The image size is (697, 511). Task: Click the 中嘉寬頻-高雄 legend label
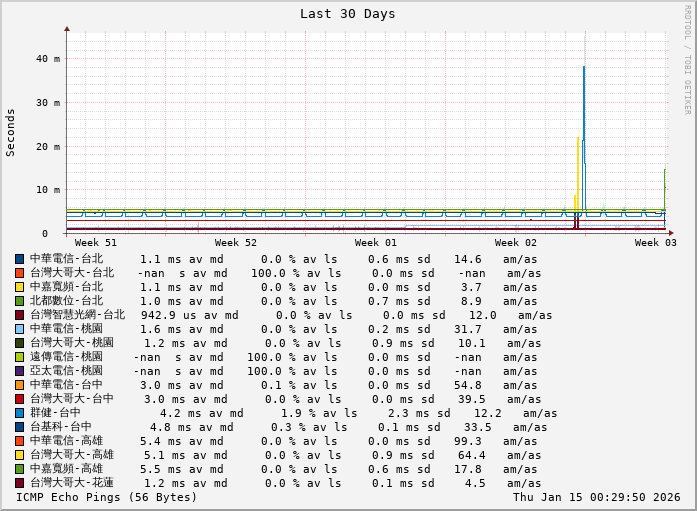pos(66,469)
